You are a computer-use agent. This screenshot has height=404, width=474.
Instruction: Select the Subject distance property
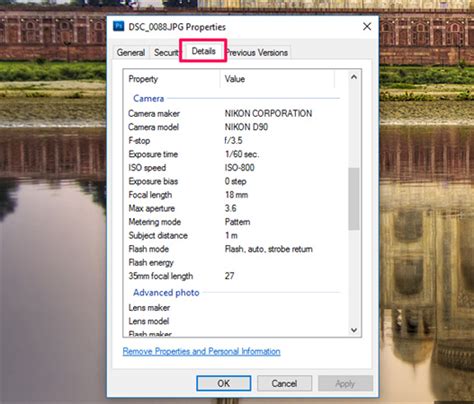tap(158, 236)
